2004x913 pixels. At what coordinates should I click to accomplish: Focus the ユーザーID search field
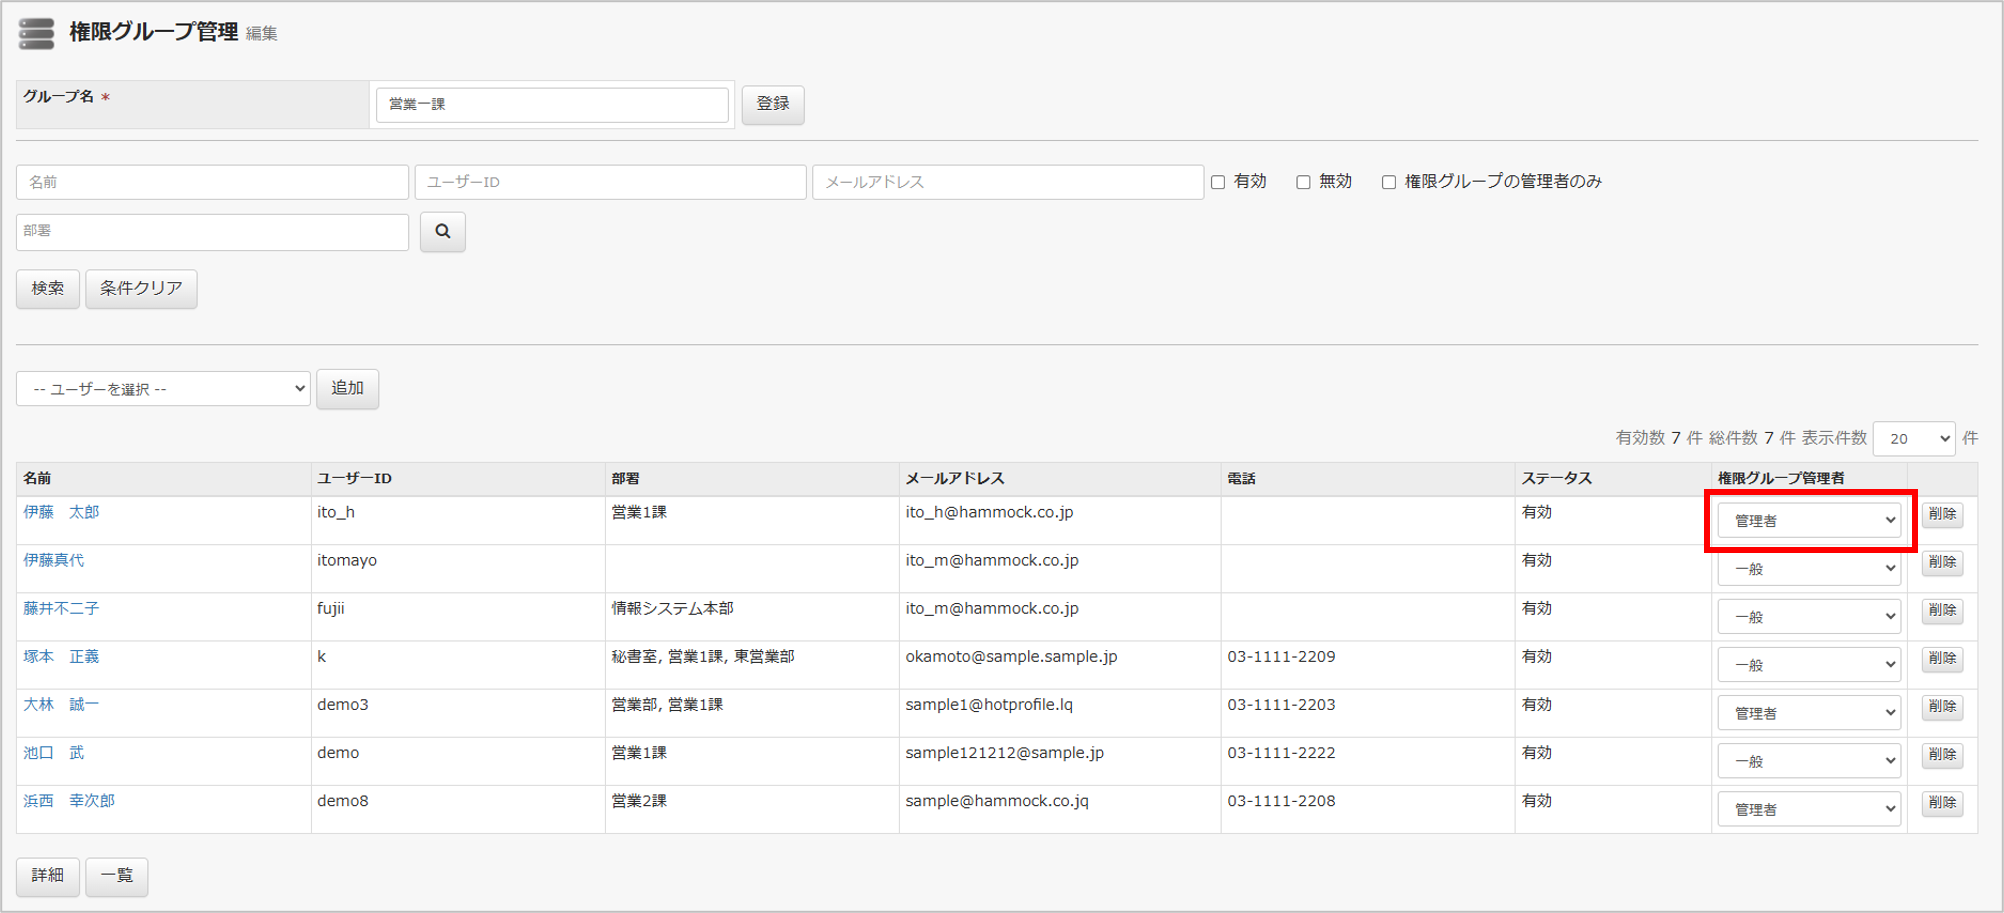click(x=610, y=182)
